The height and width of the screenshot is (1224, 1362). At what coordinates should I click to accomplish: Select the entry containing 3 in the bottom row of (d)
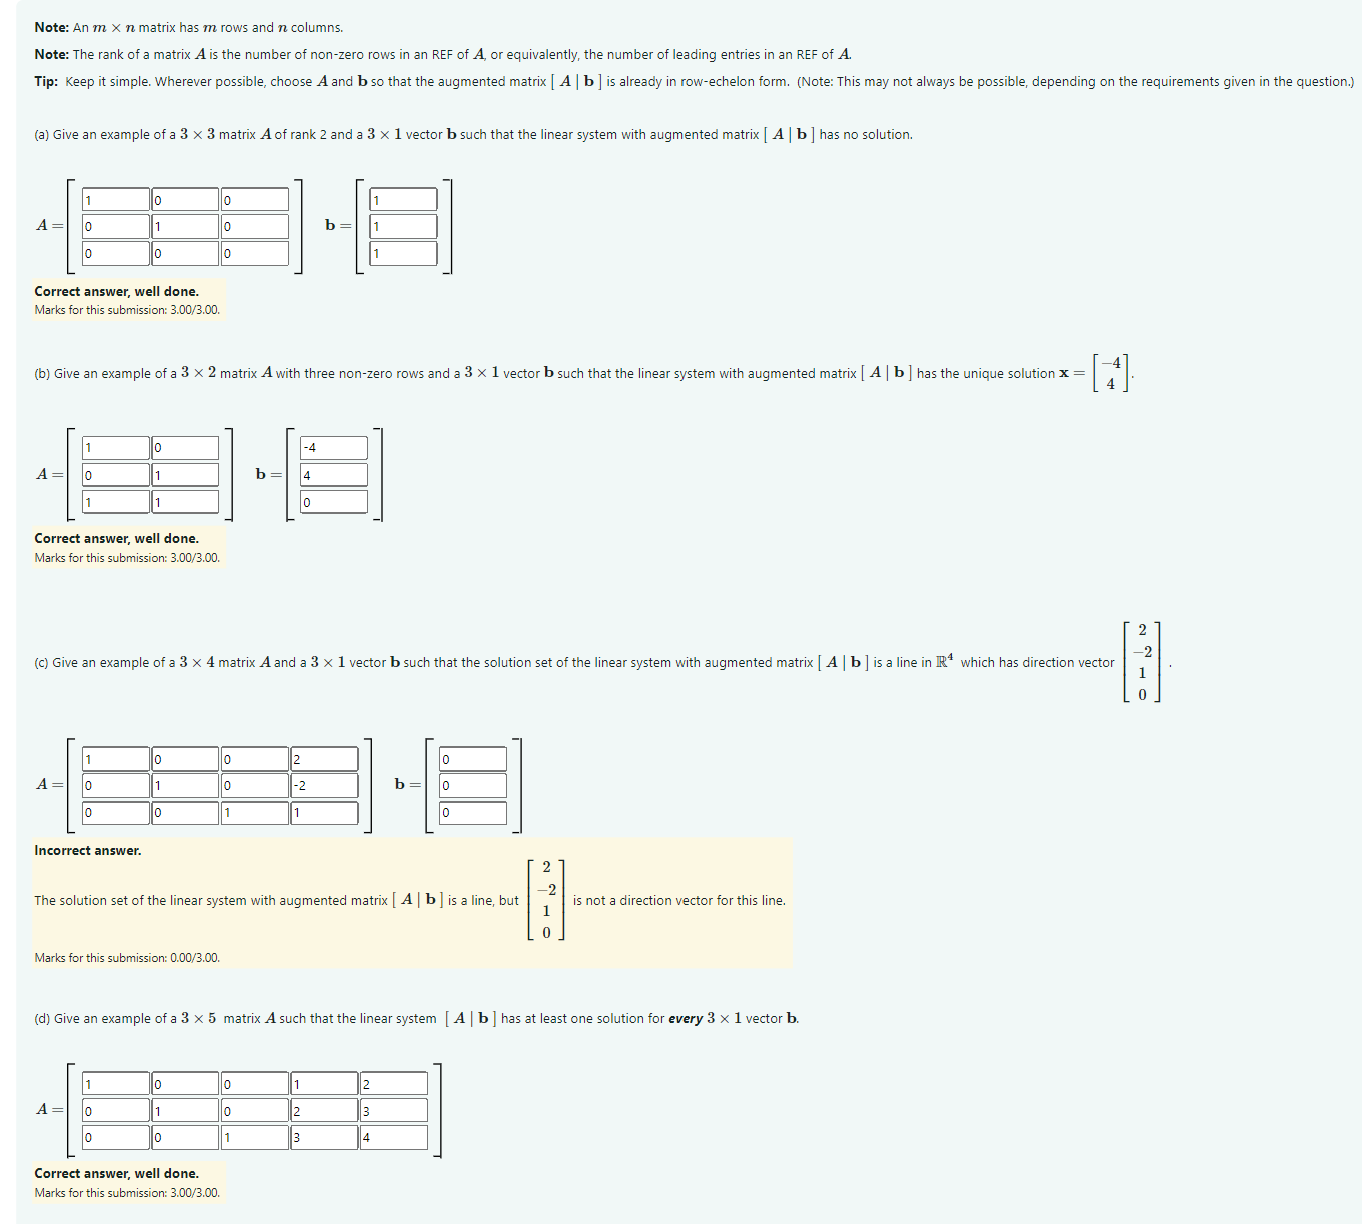pos(325,1137)
